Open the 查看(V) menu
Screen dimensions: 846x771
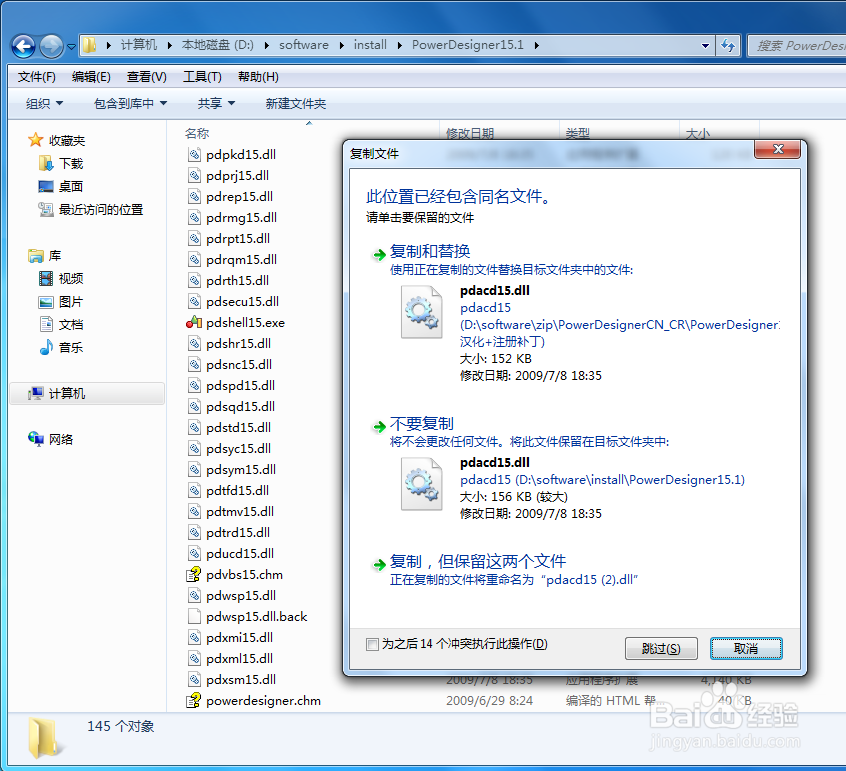(147, 77)
